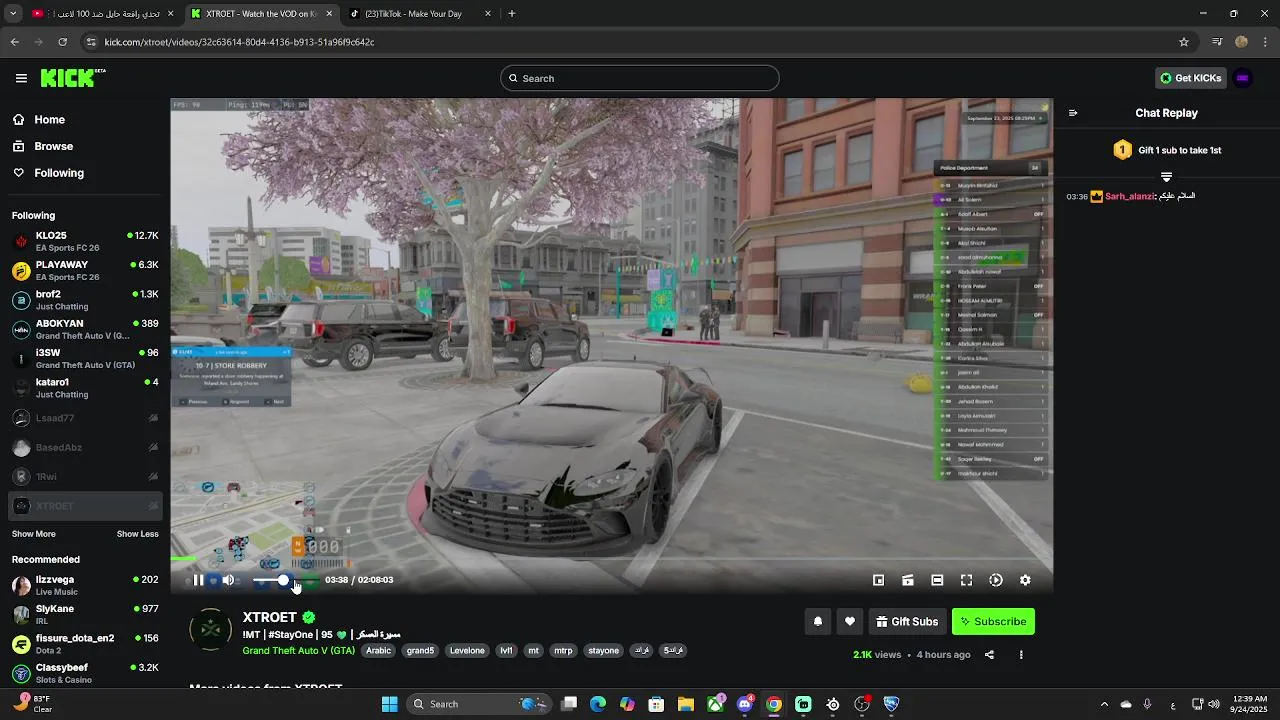This screenshot has height=720, width=1280.
Task: Open a new browser tab
Action: [512, 14]
